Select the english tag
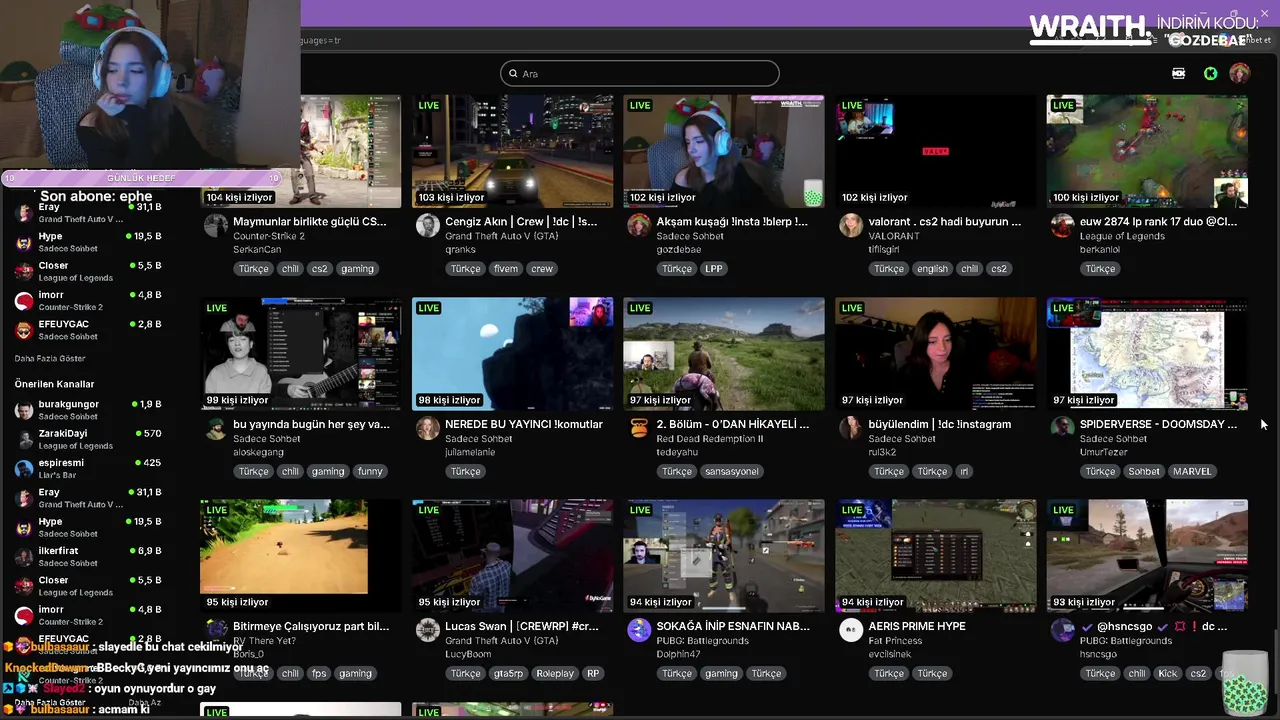1280x720 pixels. coord(932,269)
